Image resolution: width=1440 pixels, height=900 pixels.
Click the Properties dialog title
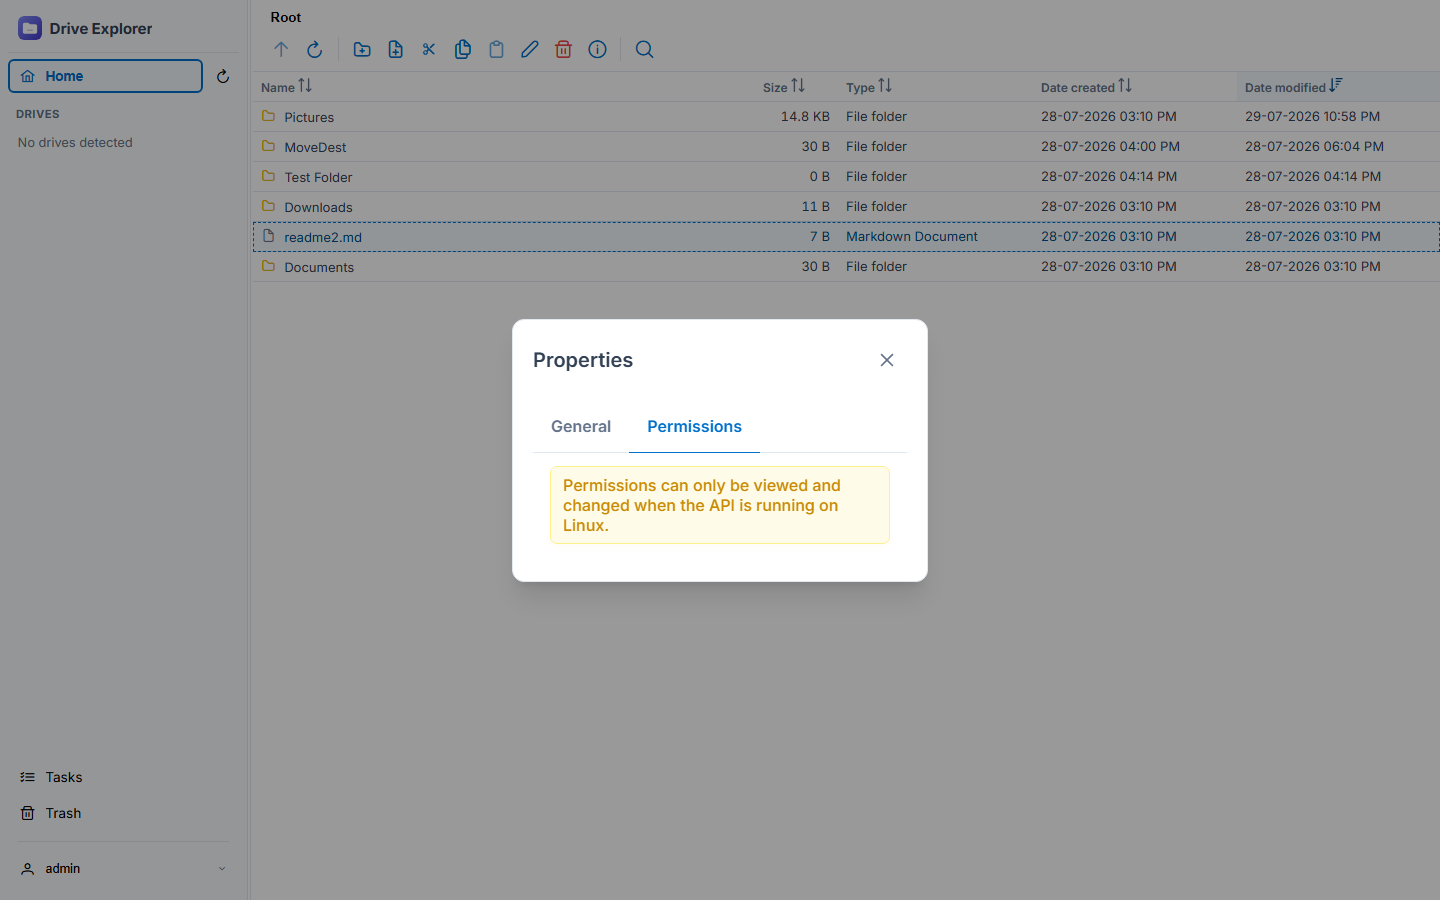(x=583, y=360)
